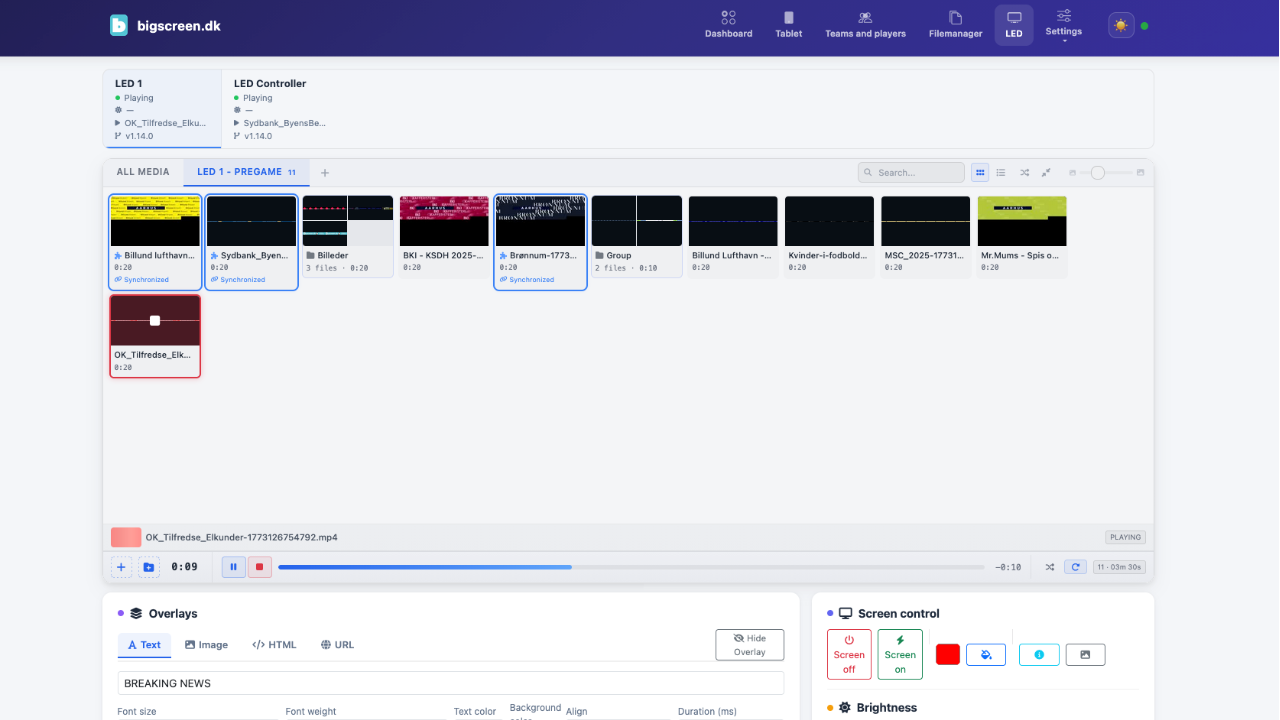Viewport: 1280px width, 720px height.
Task: Open the fill color bucket in Screen control
Action: [x=986, y=654]
